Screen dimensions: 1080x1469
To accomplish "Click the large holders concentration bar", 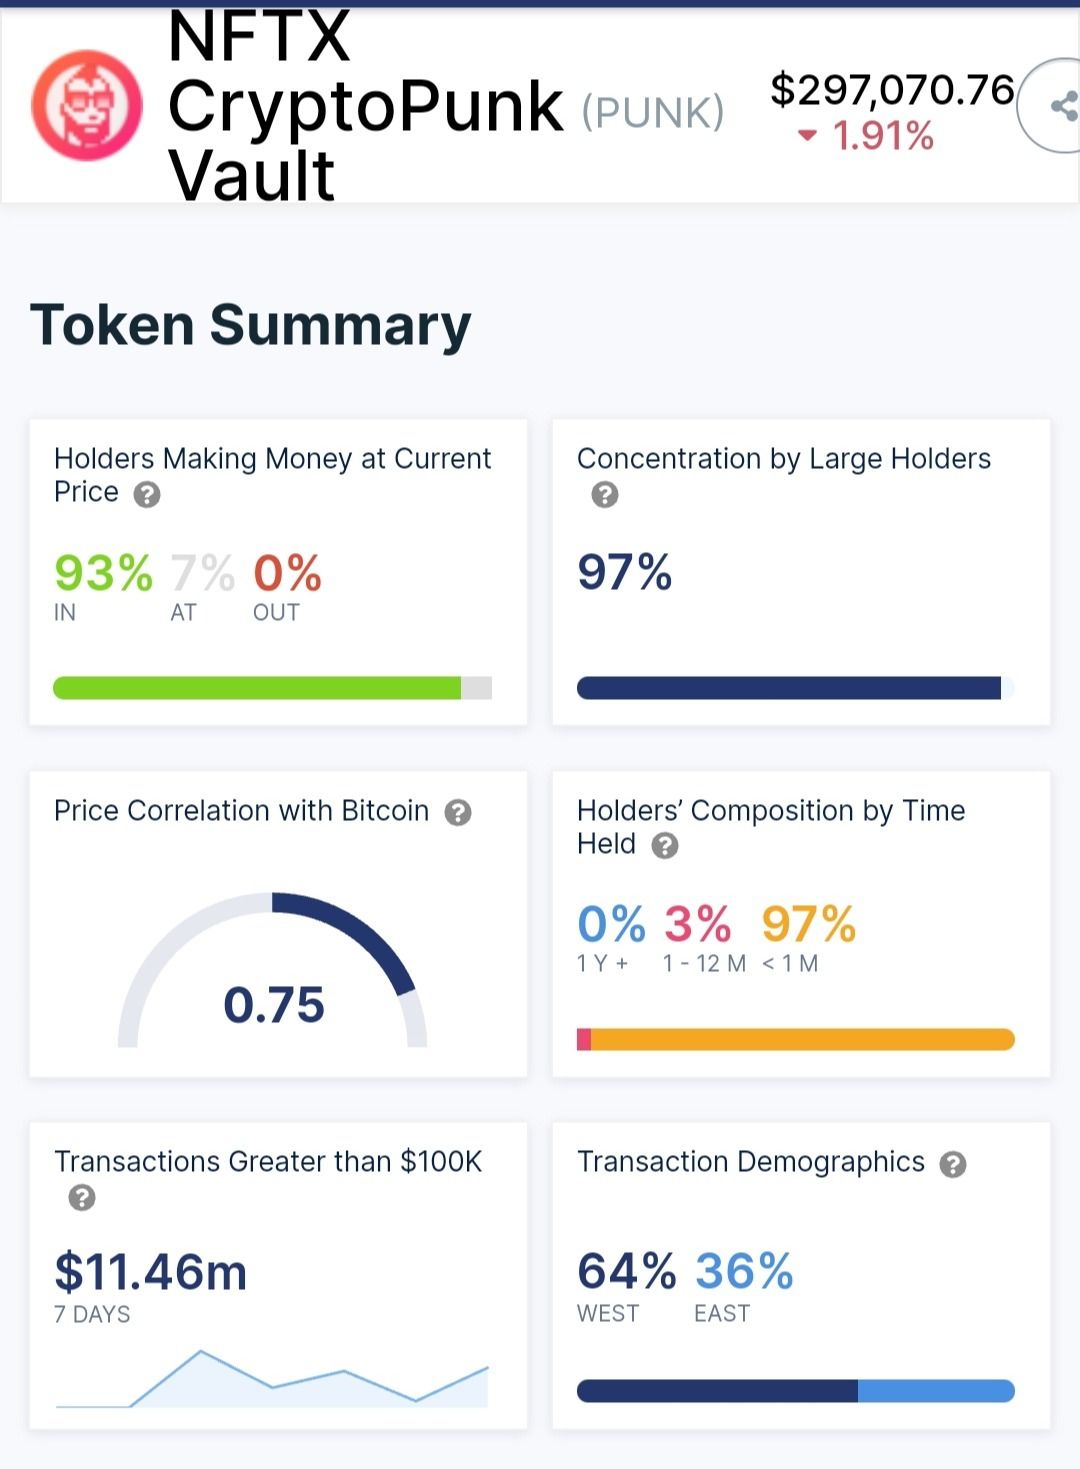I will pos(788,688).
